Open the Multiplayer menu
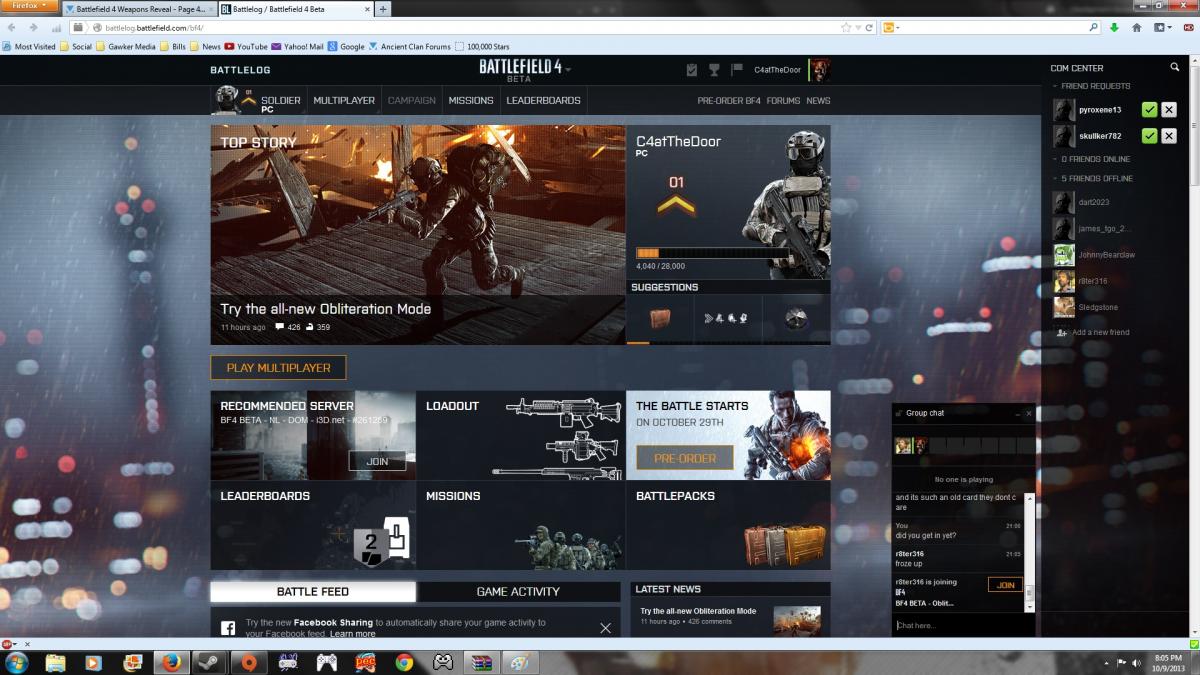This screenshot has height=675, width=1200. pos(344,100)
